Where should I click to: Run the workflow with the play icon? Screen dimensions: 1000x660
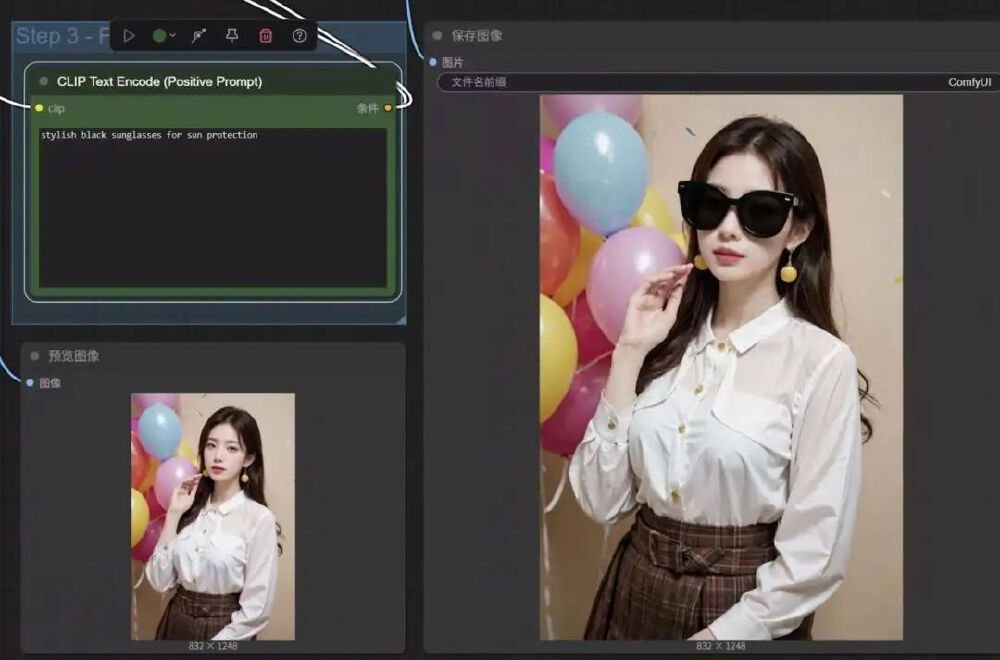(129, 36)
